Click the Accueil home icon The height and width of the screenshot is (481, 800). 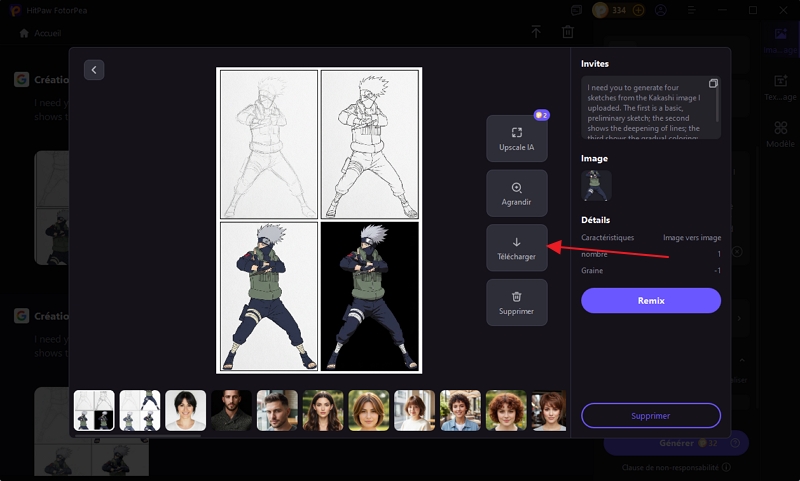(x=23, y=33)
